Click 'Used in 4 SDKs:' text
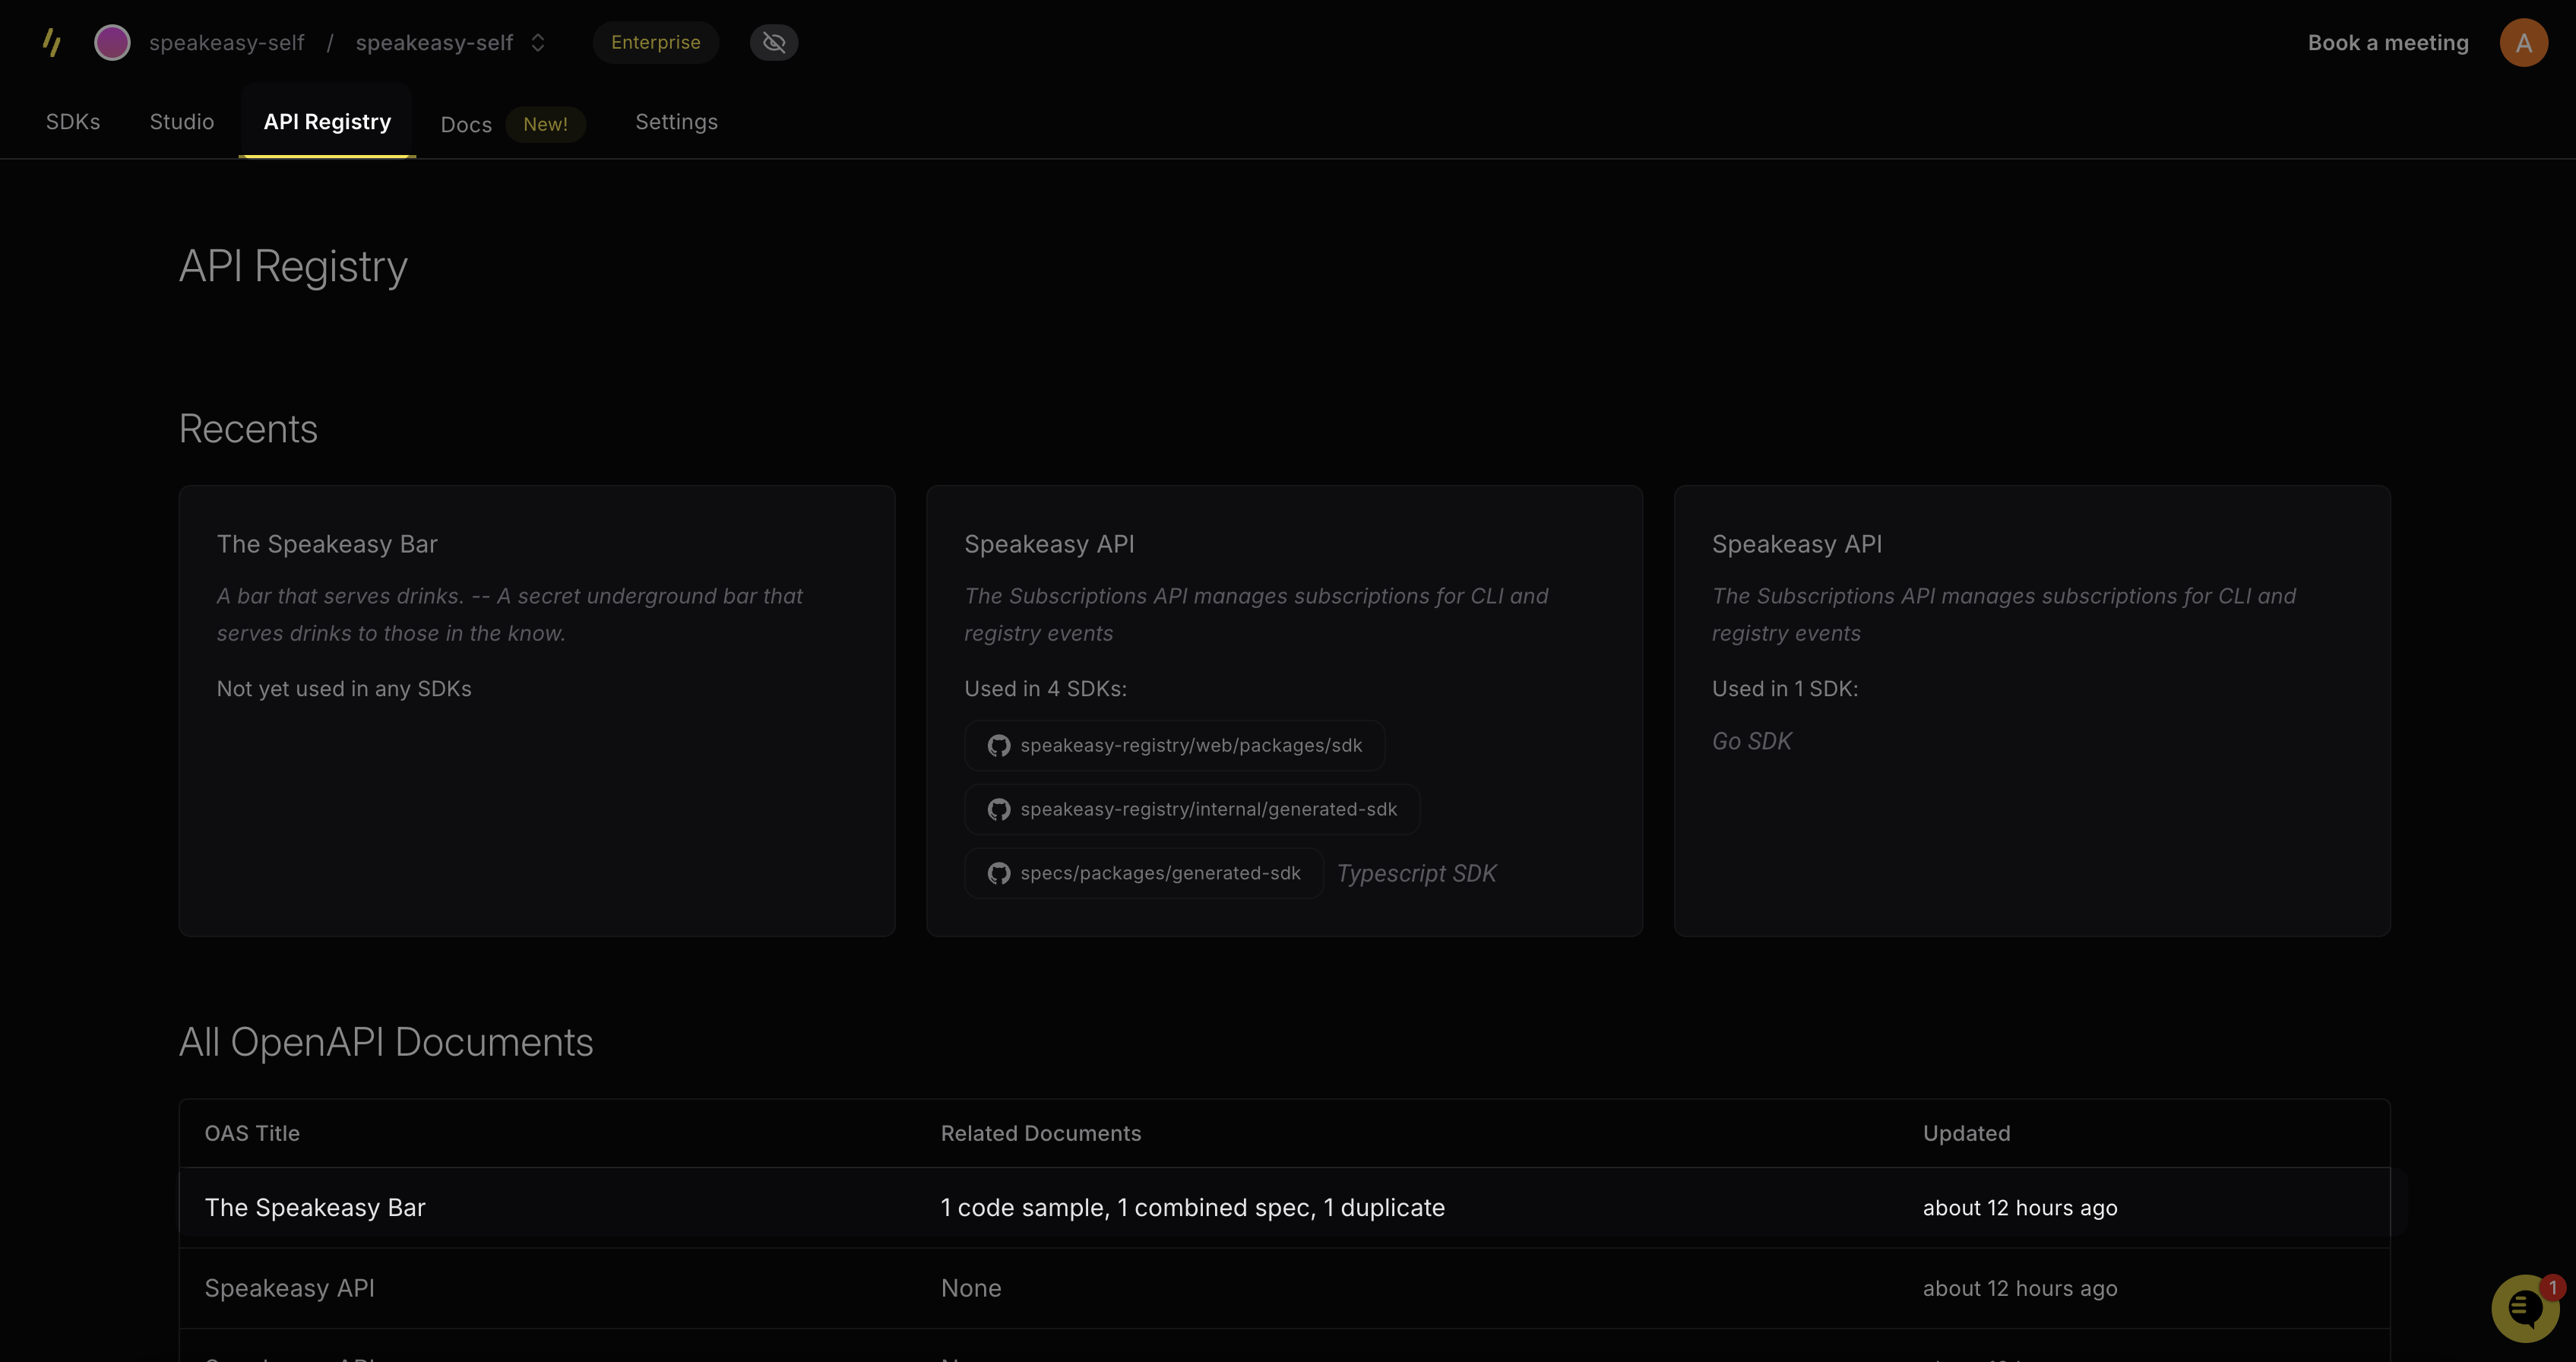 click(x=1045, y=689)
